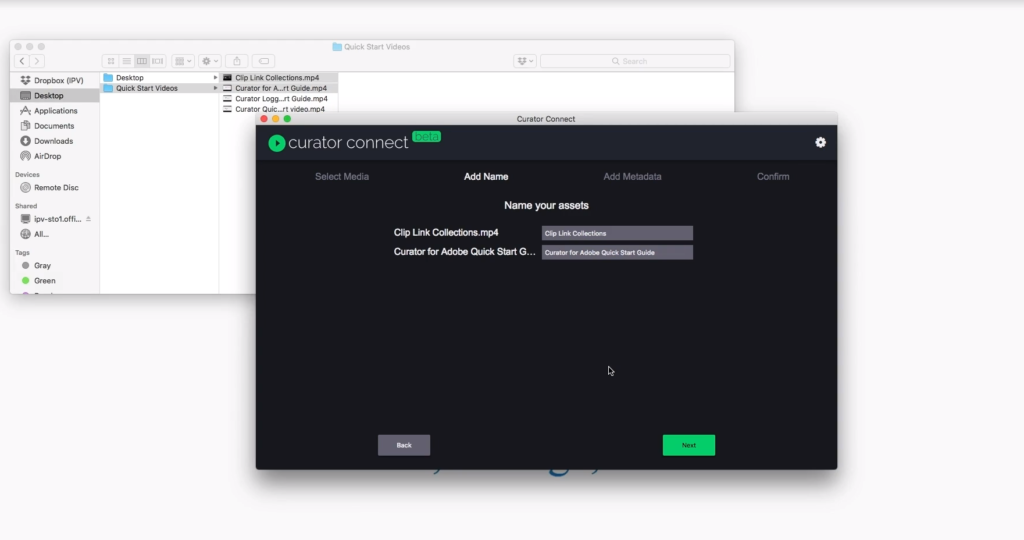Click Clip Link Collections.mp4 asset label
The width and height of the screenshot is (1024, 540).
pyautogui.click(x=446, y=232)
